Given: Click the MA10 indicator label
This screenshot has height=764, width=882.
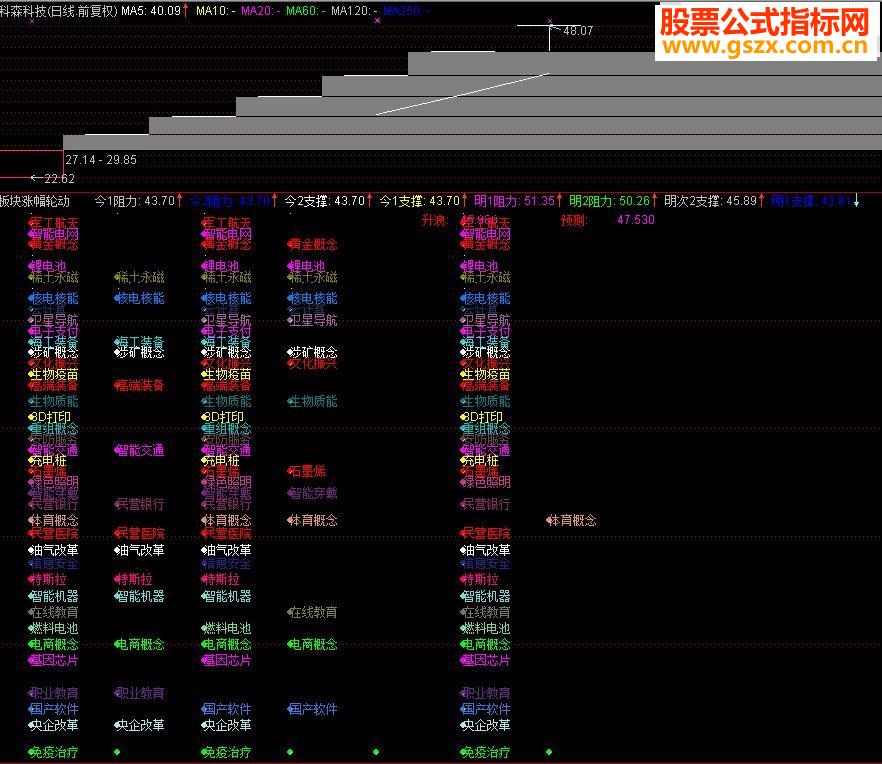Looking at the screenshot, I should pos(215,11).
